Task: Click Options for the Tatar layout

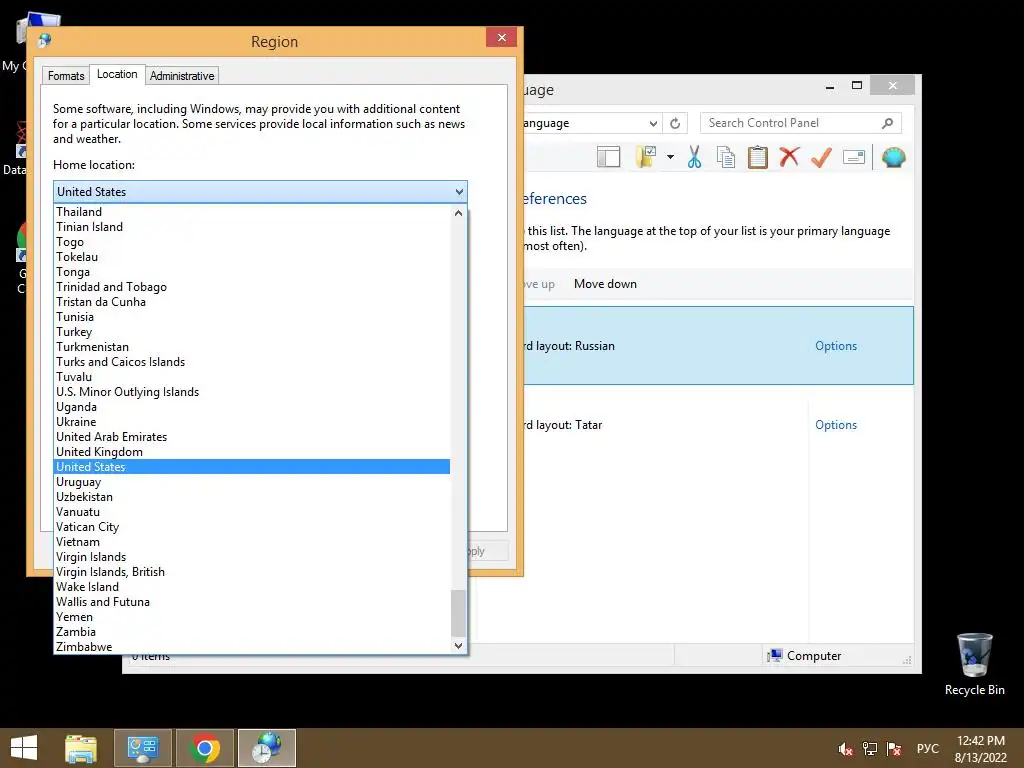Action: 836,425
